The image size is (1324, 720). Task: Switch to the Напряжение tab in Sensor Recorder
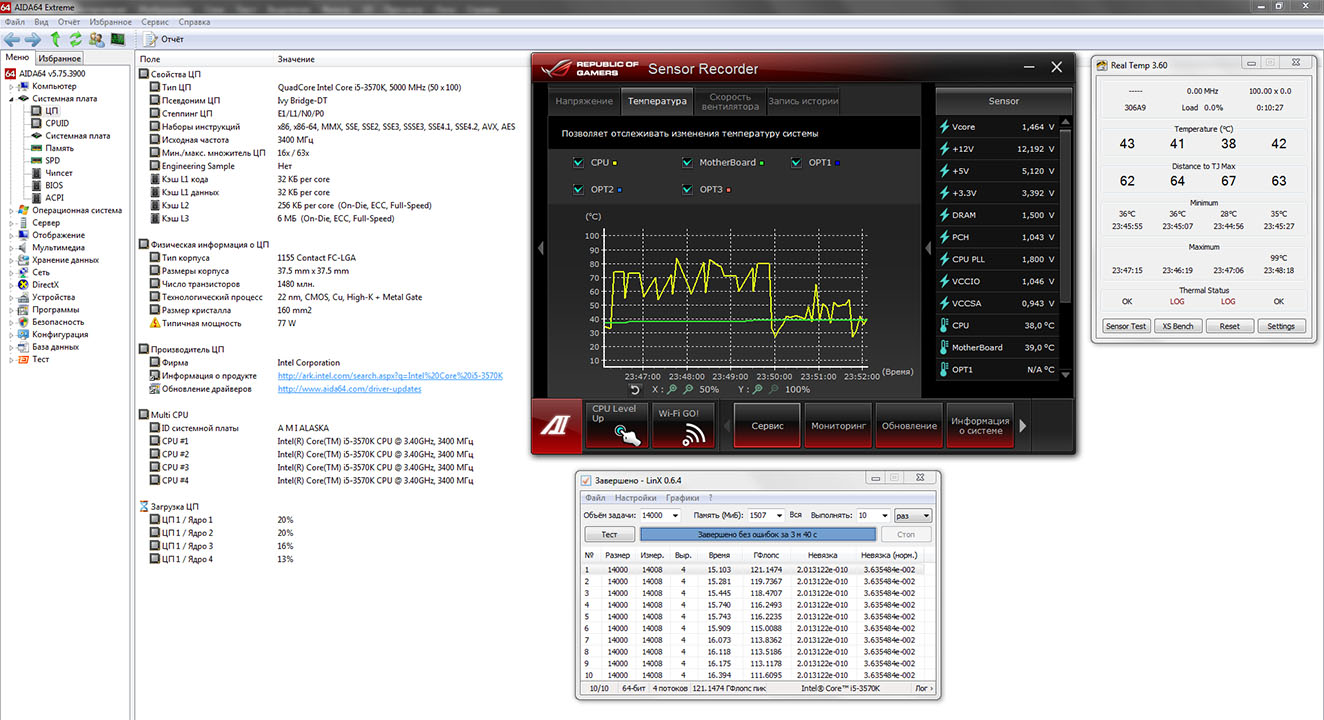[x=584, y=101]
